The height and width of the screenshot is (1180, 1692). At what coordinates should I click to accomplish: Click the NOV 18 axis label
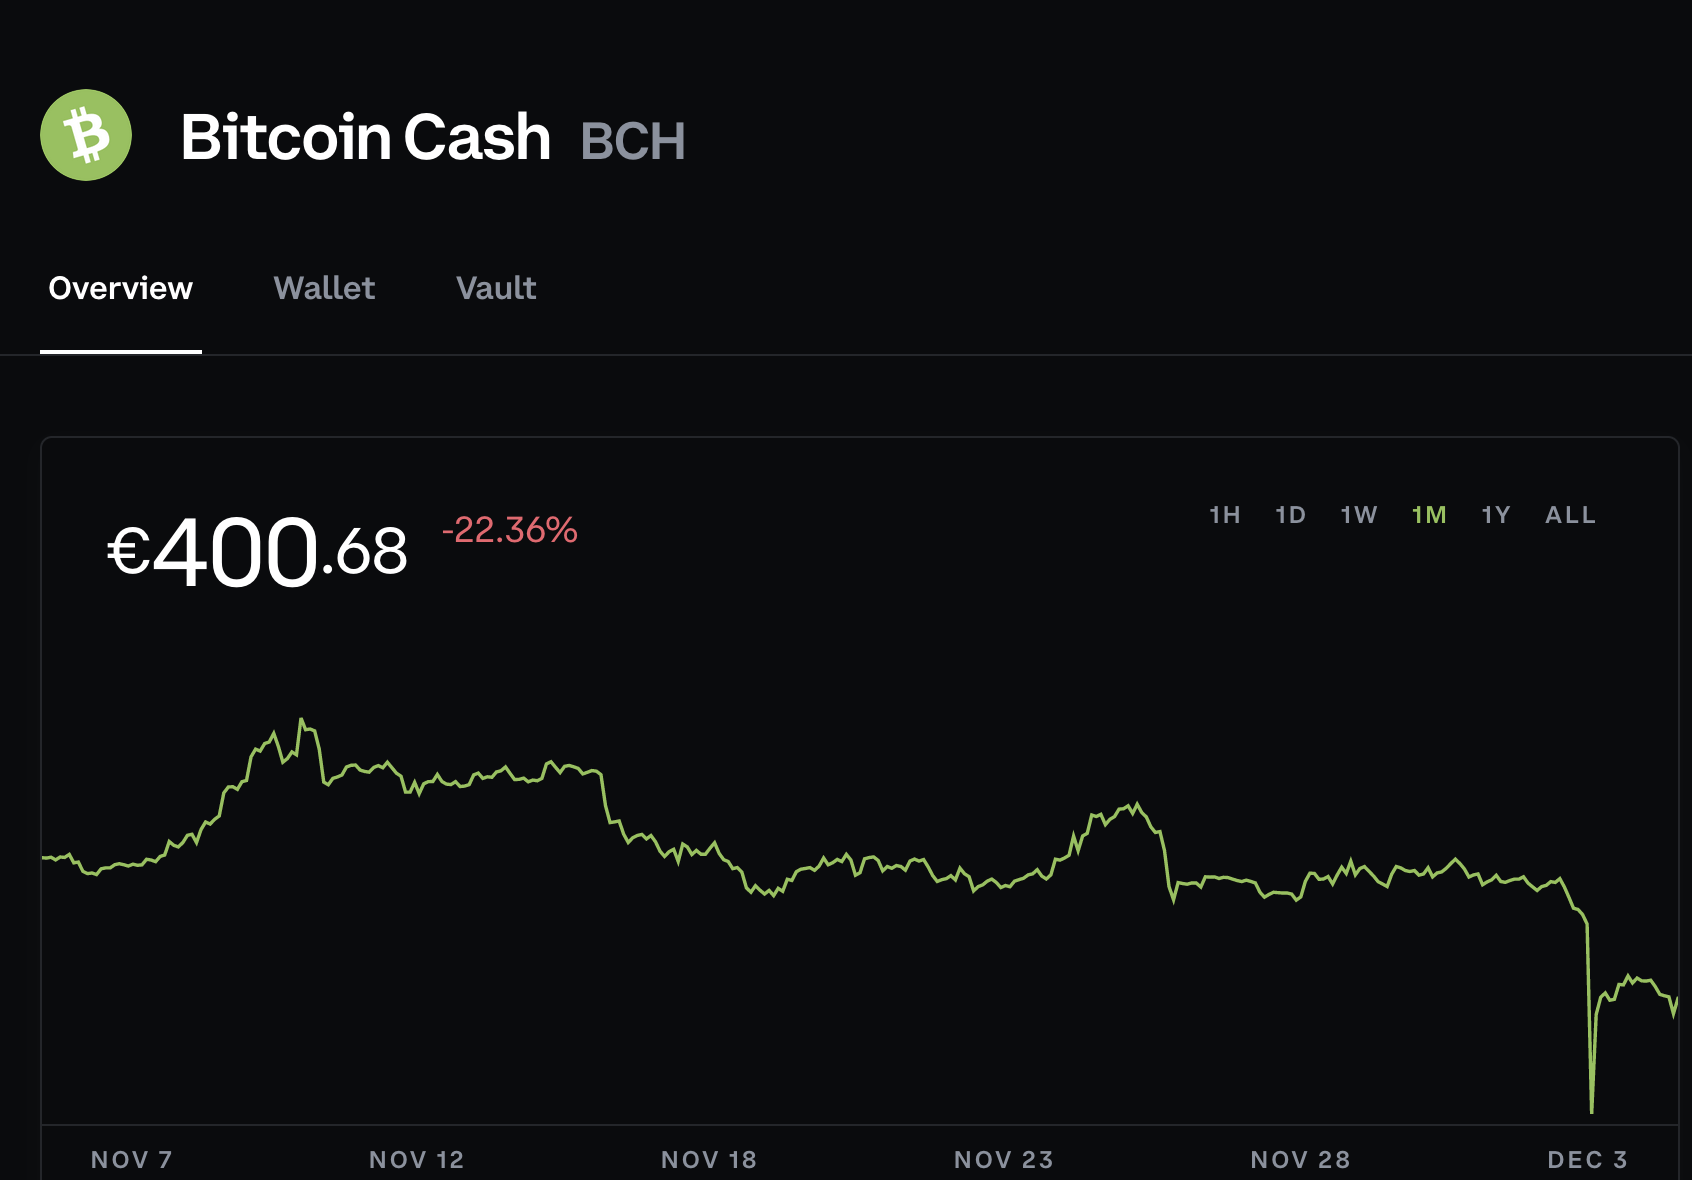point(709,1160)
